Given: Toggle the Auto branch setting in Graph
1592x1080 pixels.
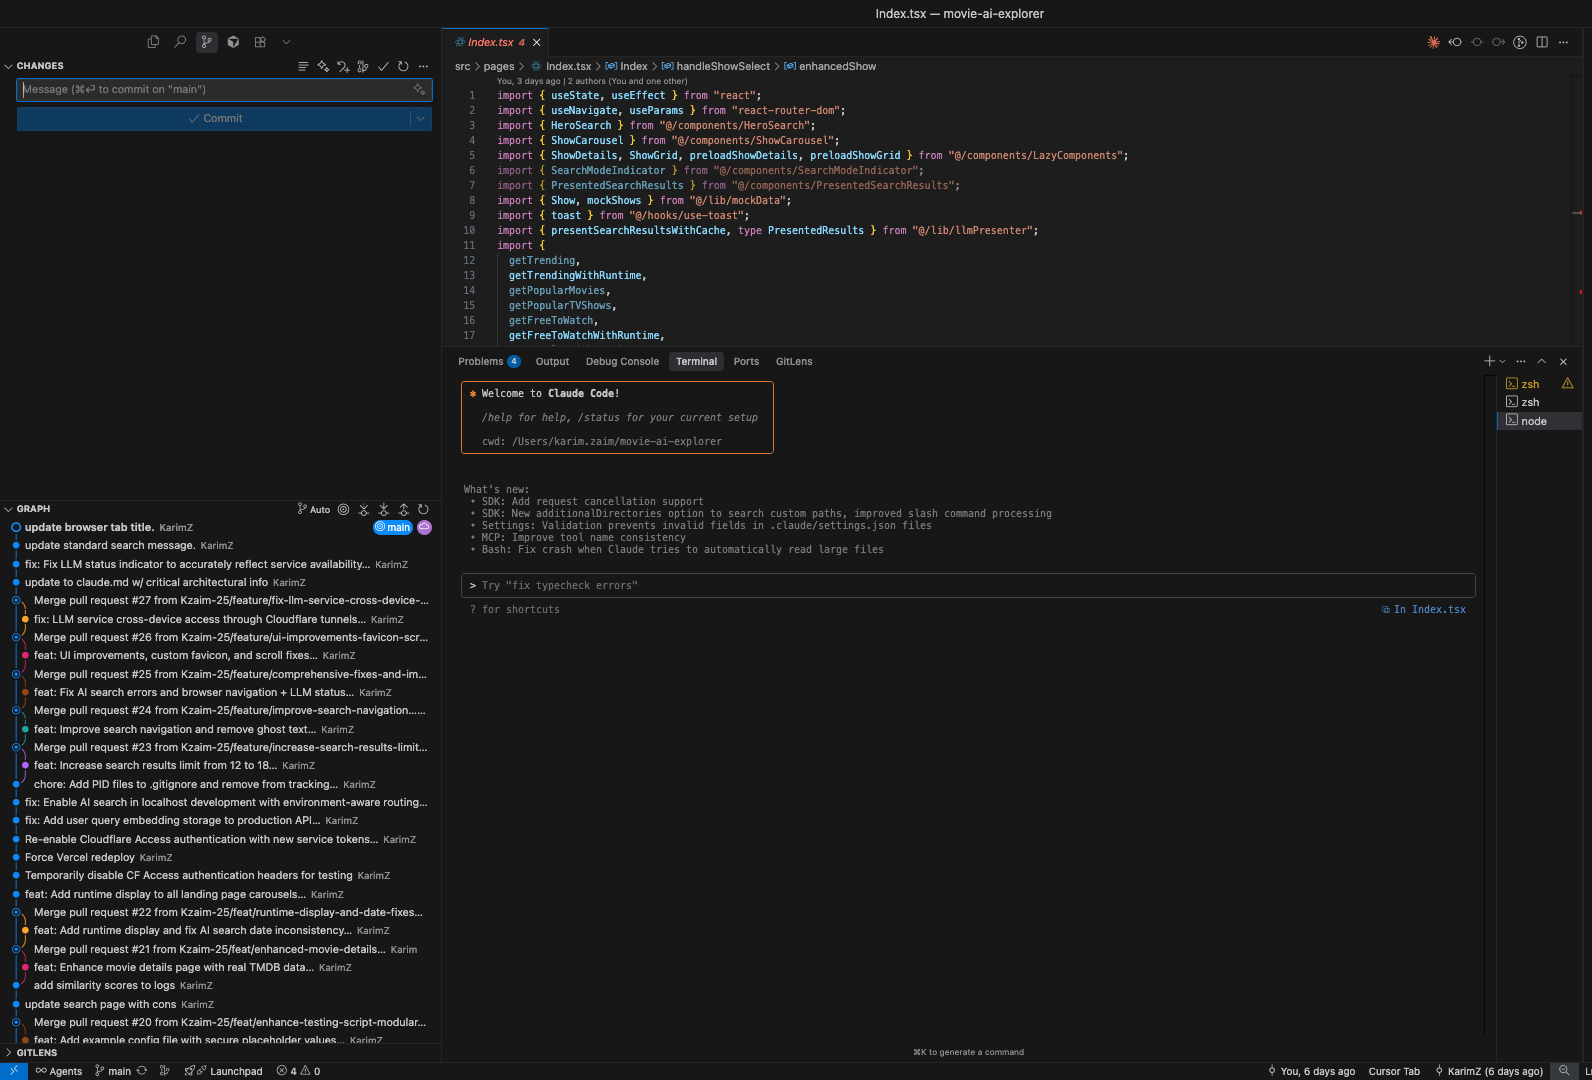Looking at the screenshot, I should pos(314,509).
